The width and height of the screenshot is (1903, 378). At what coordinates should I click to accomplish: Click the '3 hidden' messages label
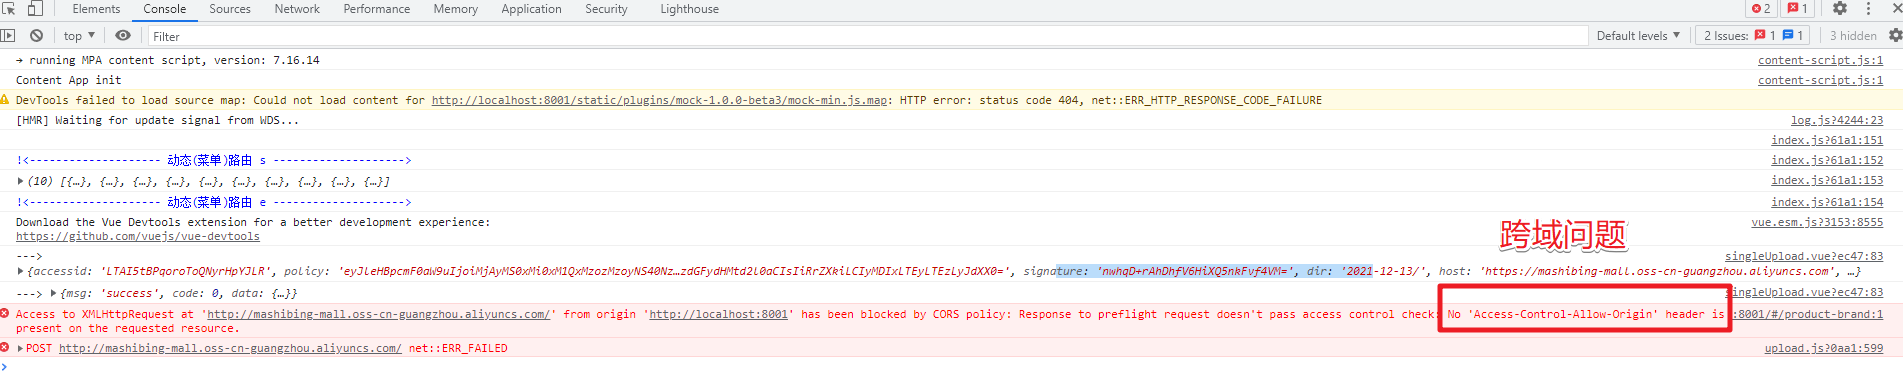pyautogui.click(x=1853, y=35)
